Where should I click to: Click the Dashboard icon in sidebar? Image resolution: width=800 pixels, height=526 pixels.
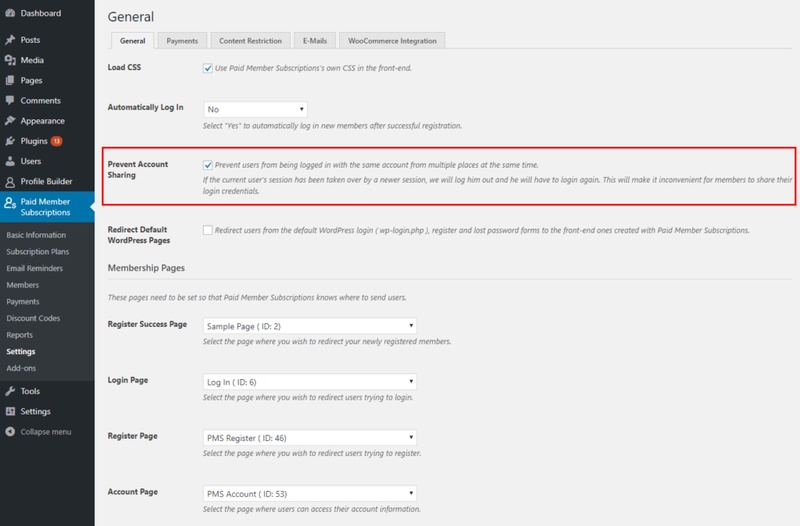[x=10, y=13]
